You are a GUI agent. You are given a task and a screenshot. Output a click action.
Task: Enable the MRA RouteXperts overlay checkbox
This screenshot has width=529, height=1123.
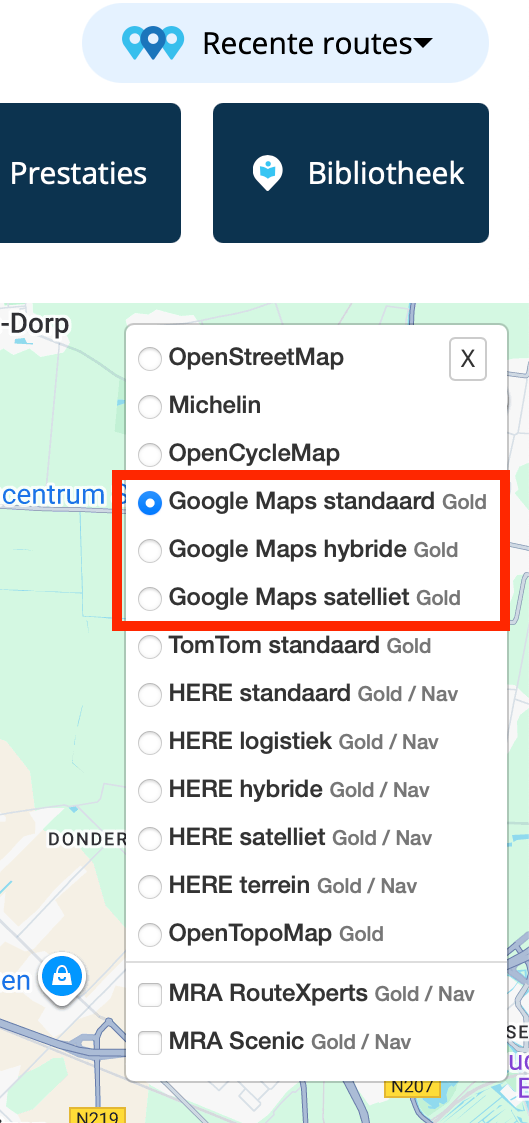click(150, 995)
